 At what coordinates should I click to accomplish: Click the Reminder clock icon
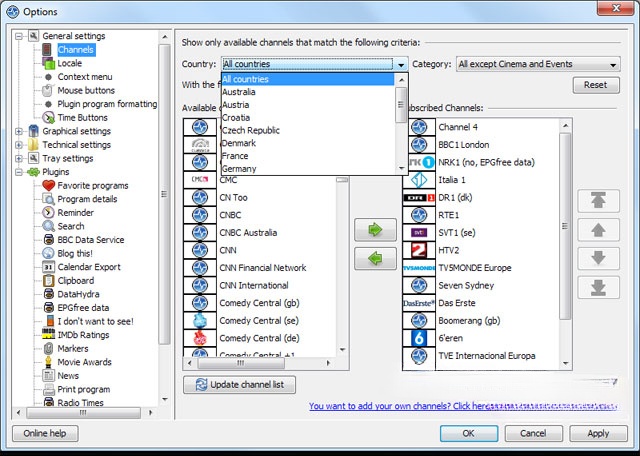pyautogui.click(x=48, y=212)
